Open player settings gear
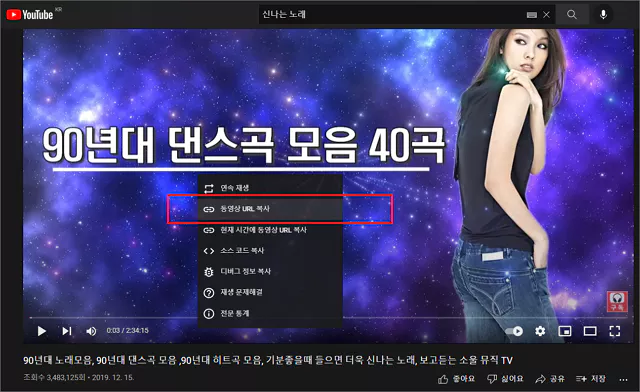The image size is (640, 392). [x=540, y=331]
